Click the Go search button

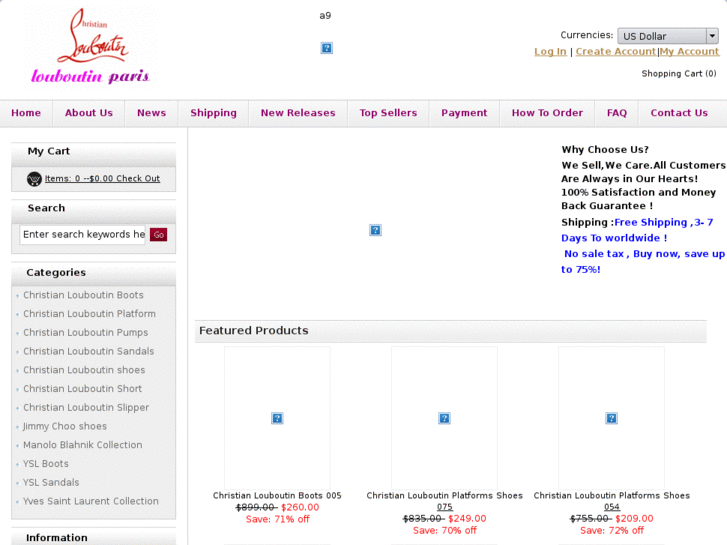159,235
